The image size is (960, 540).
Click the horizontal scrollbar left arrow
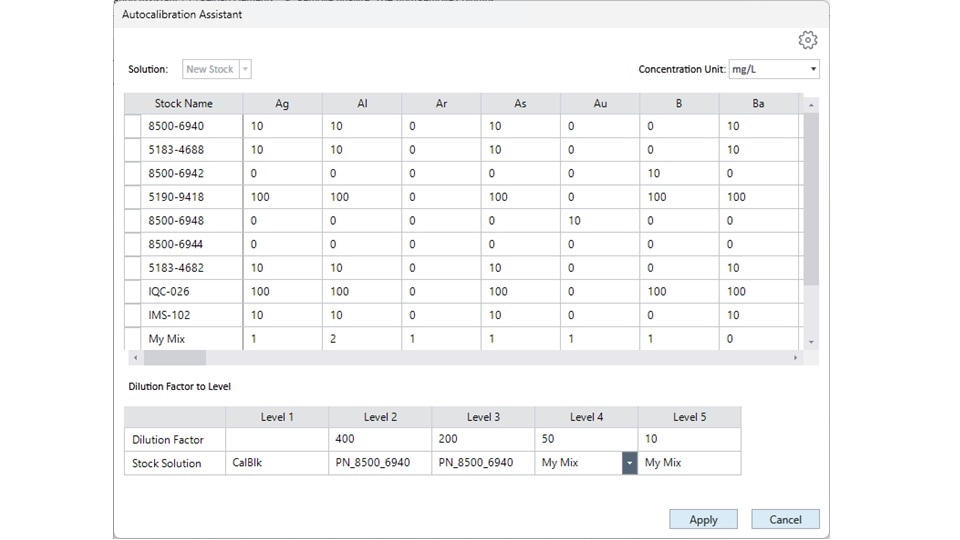click(x=132, y=358)
